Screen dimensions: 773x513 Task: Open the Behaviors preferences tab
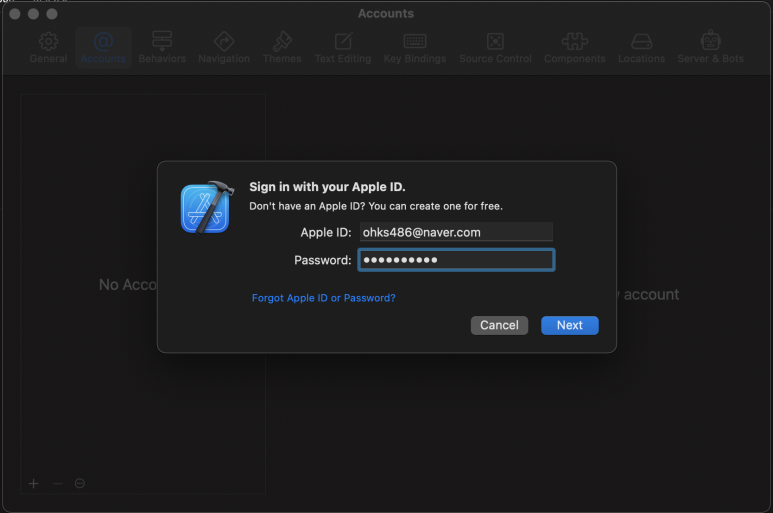click(x=162, y=48)
